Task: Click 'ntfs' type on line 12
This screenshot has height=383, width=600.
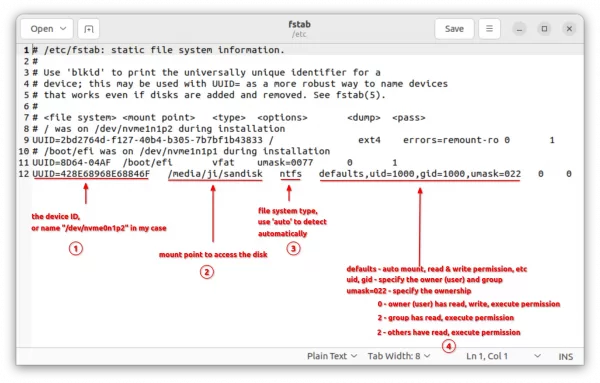Action: click(290, 174)
